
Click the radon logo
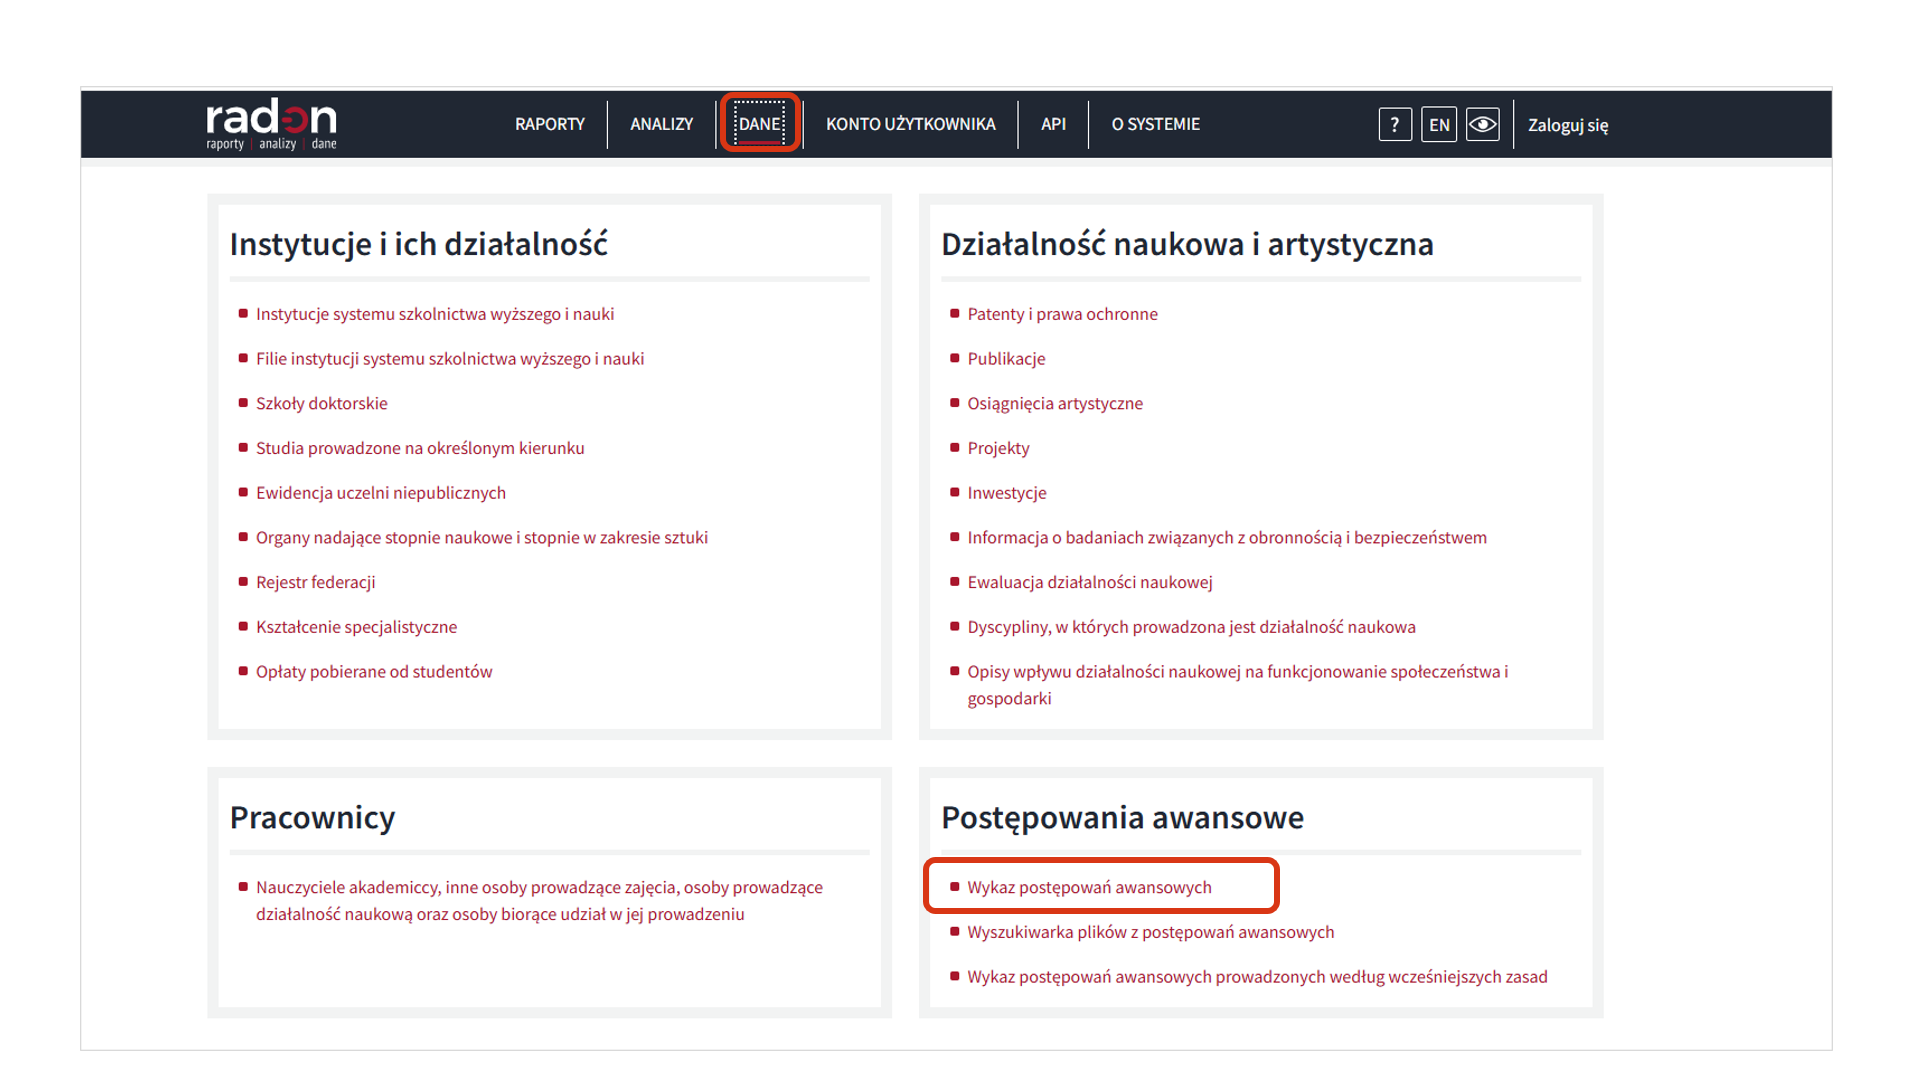(271, 124)
